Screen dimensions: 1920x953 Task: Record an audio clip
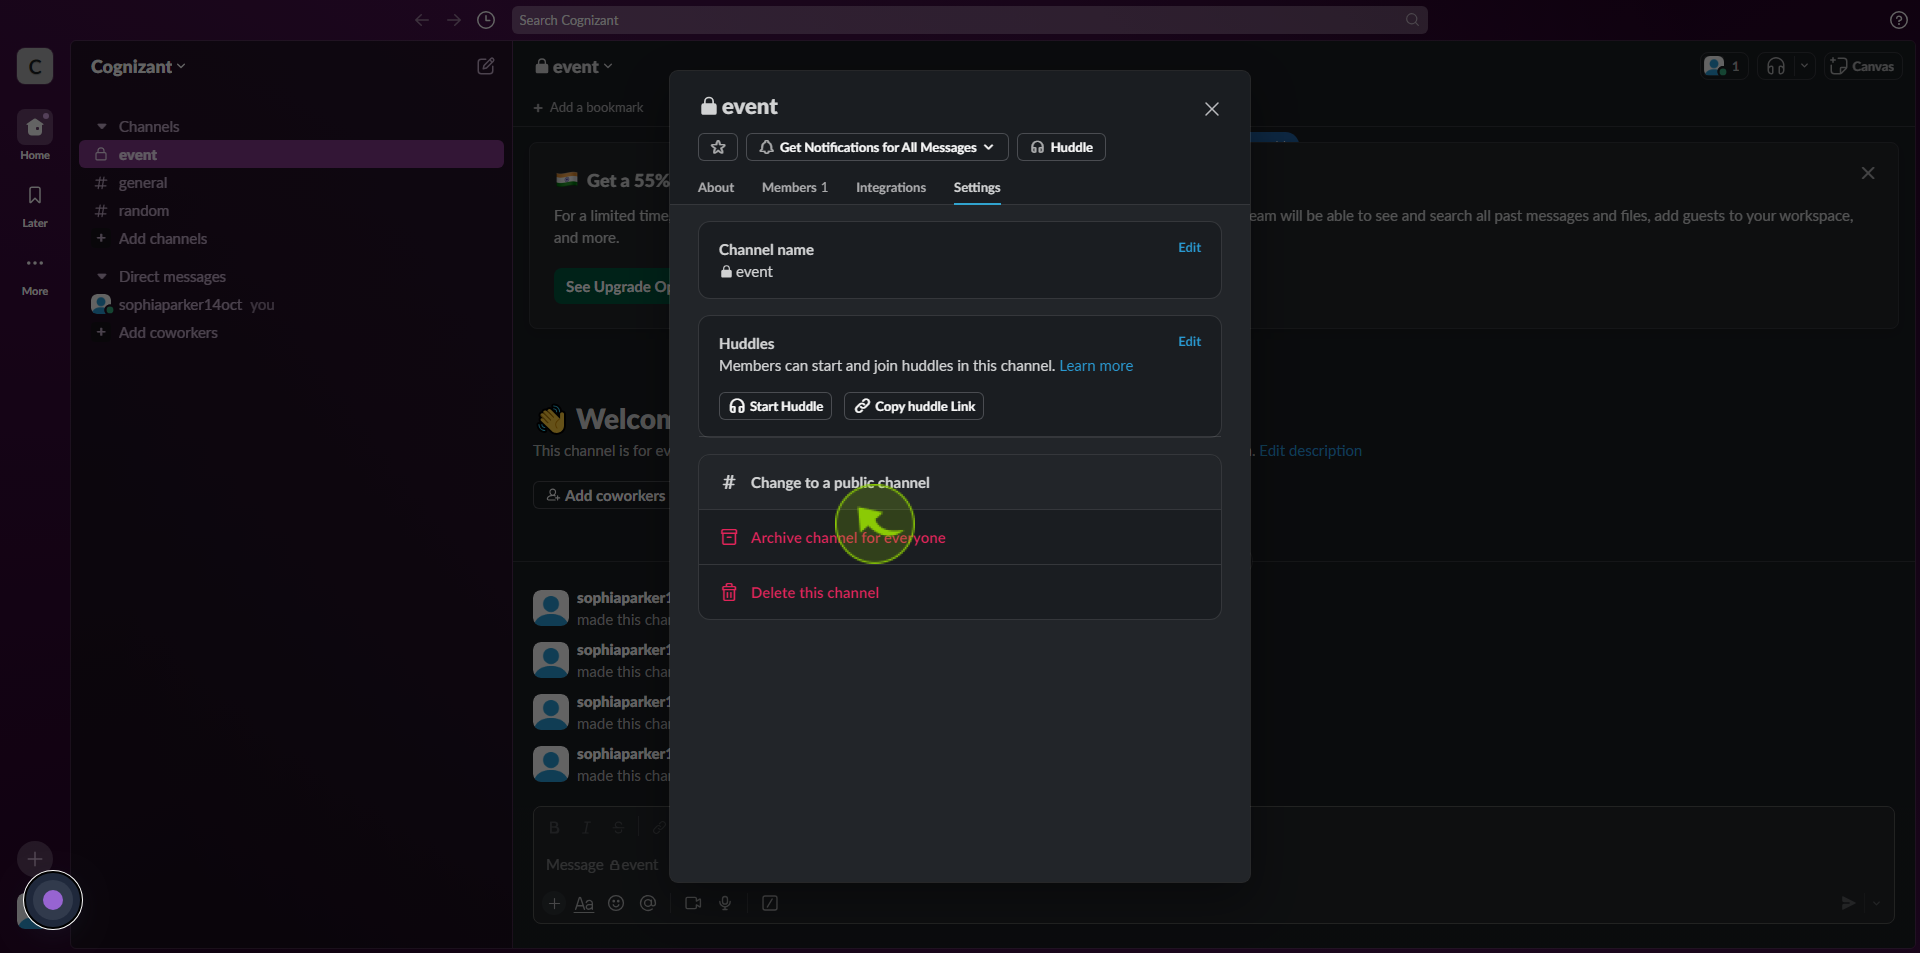tap(725, 903)
